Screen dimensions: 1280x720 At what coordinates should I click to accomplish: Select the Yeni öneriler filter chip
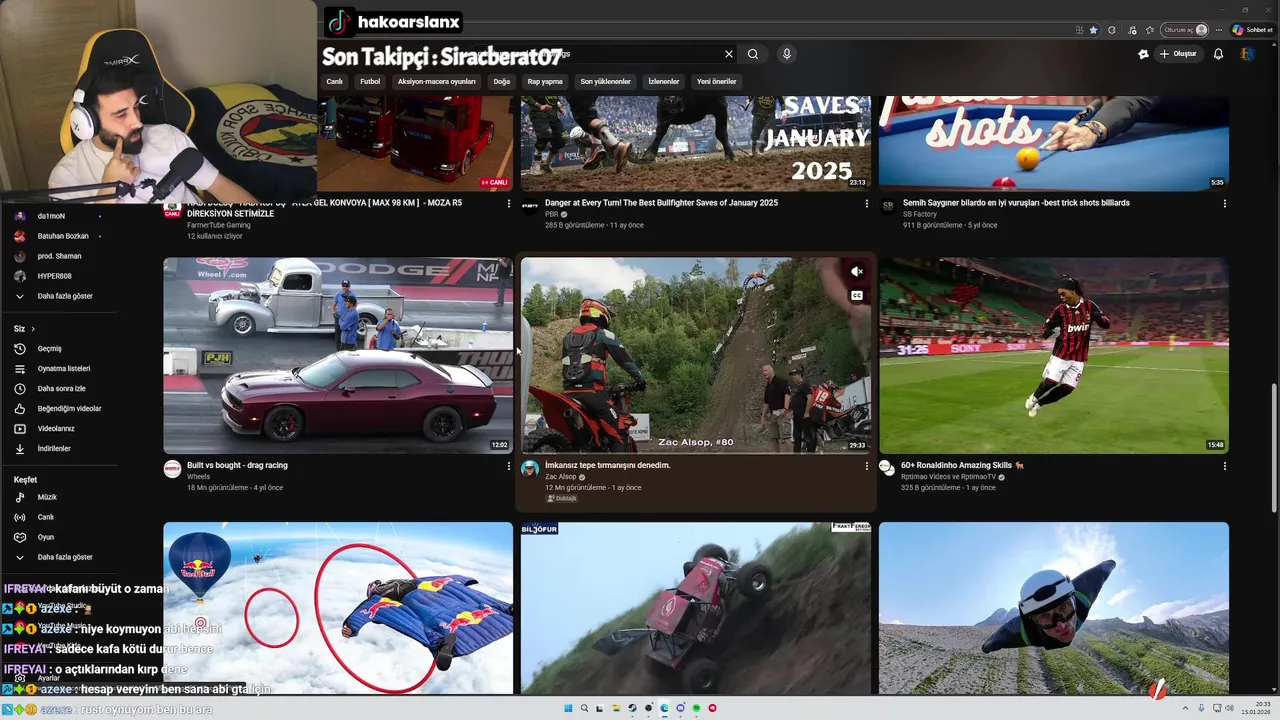pyautogui.click(x=717, y=82)
